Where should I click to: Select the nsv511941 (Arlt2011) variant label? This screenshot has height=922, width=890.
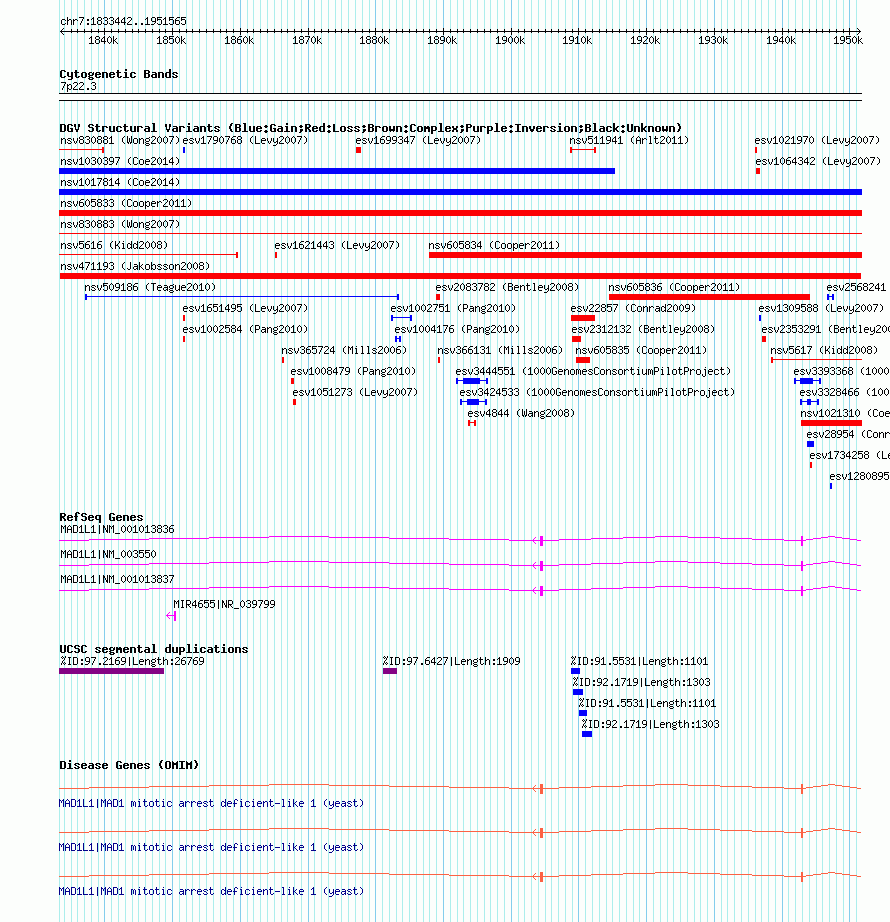(629, 141)
